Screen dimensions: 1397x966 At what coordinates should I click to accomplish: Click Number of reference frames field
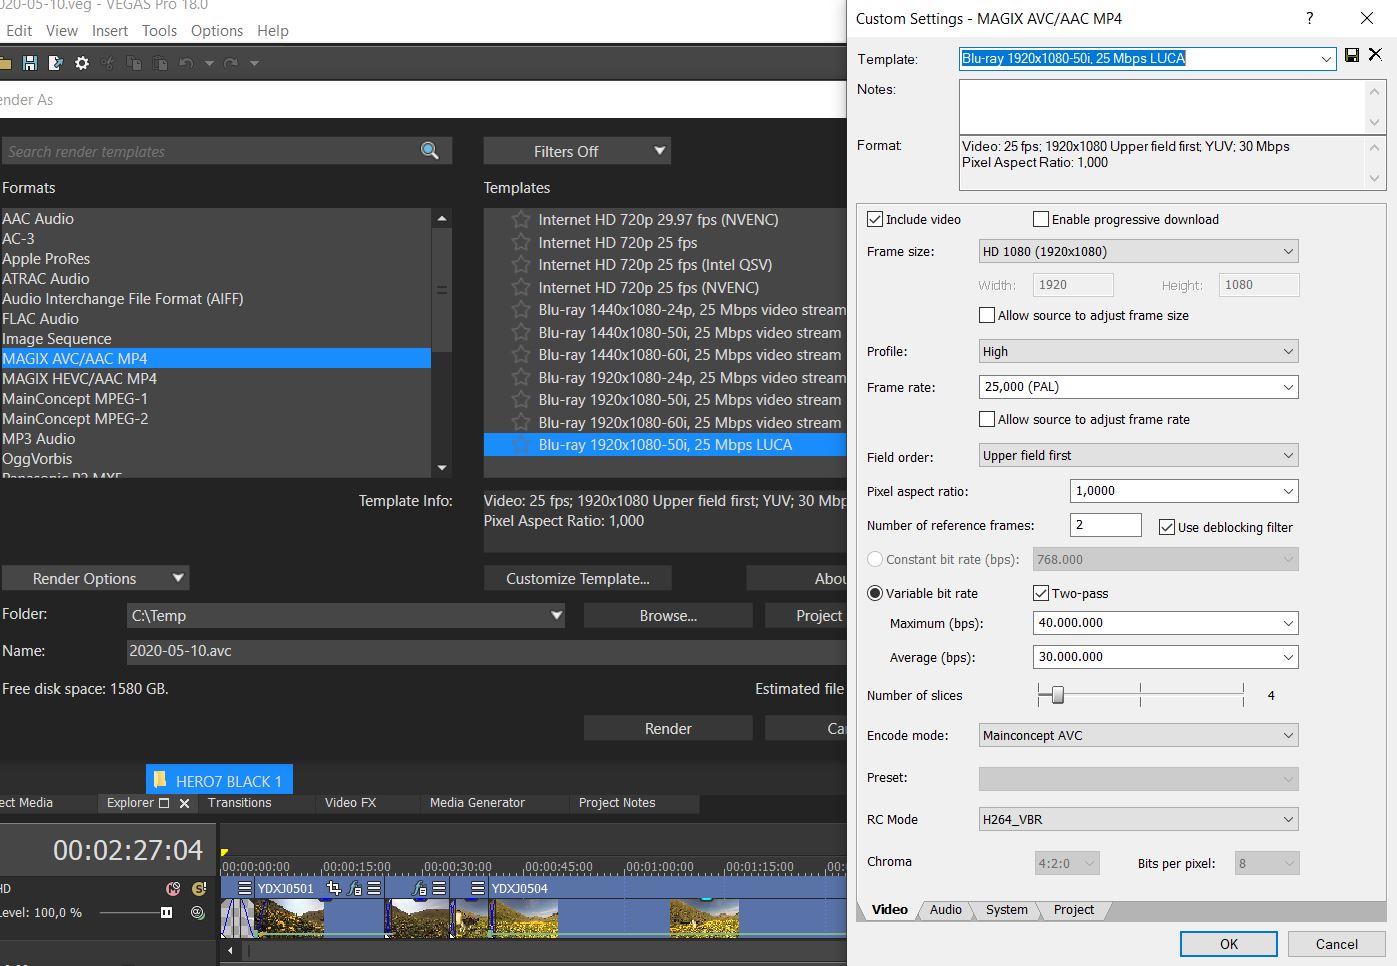click(1106, 525)
